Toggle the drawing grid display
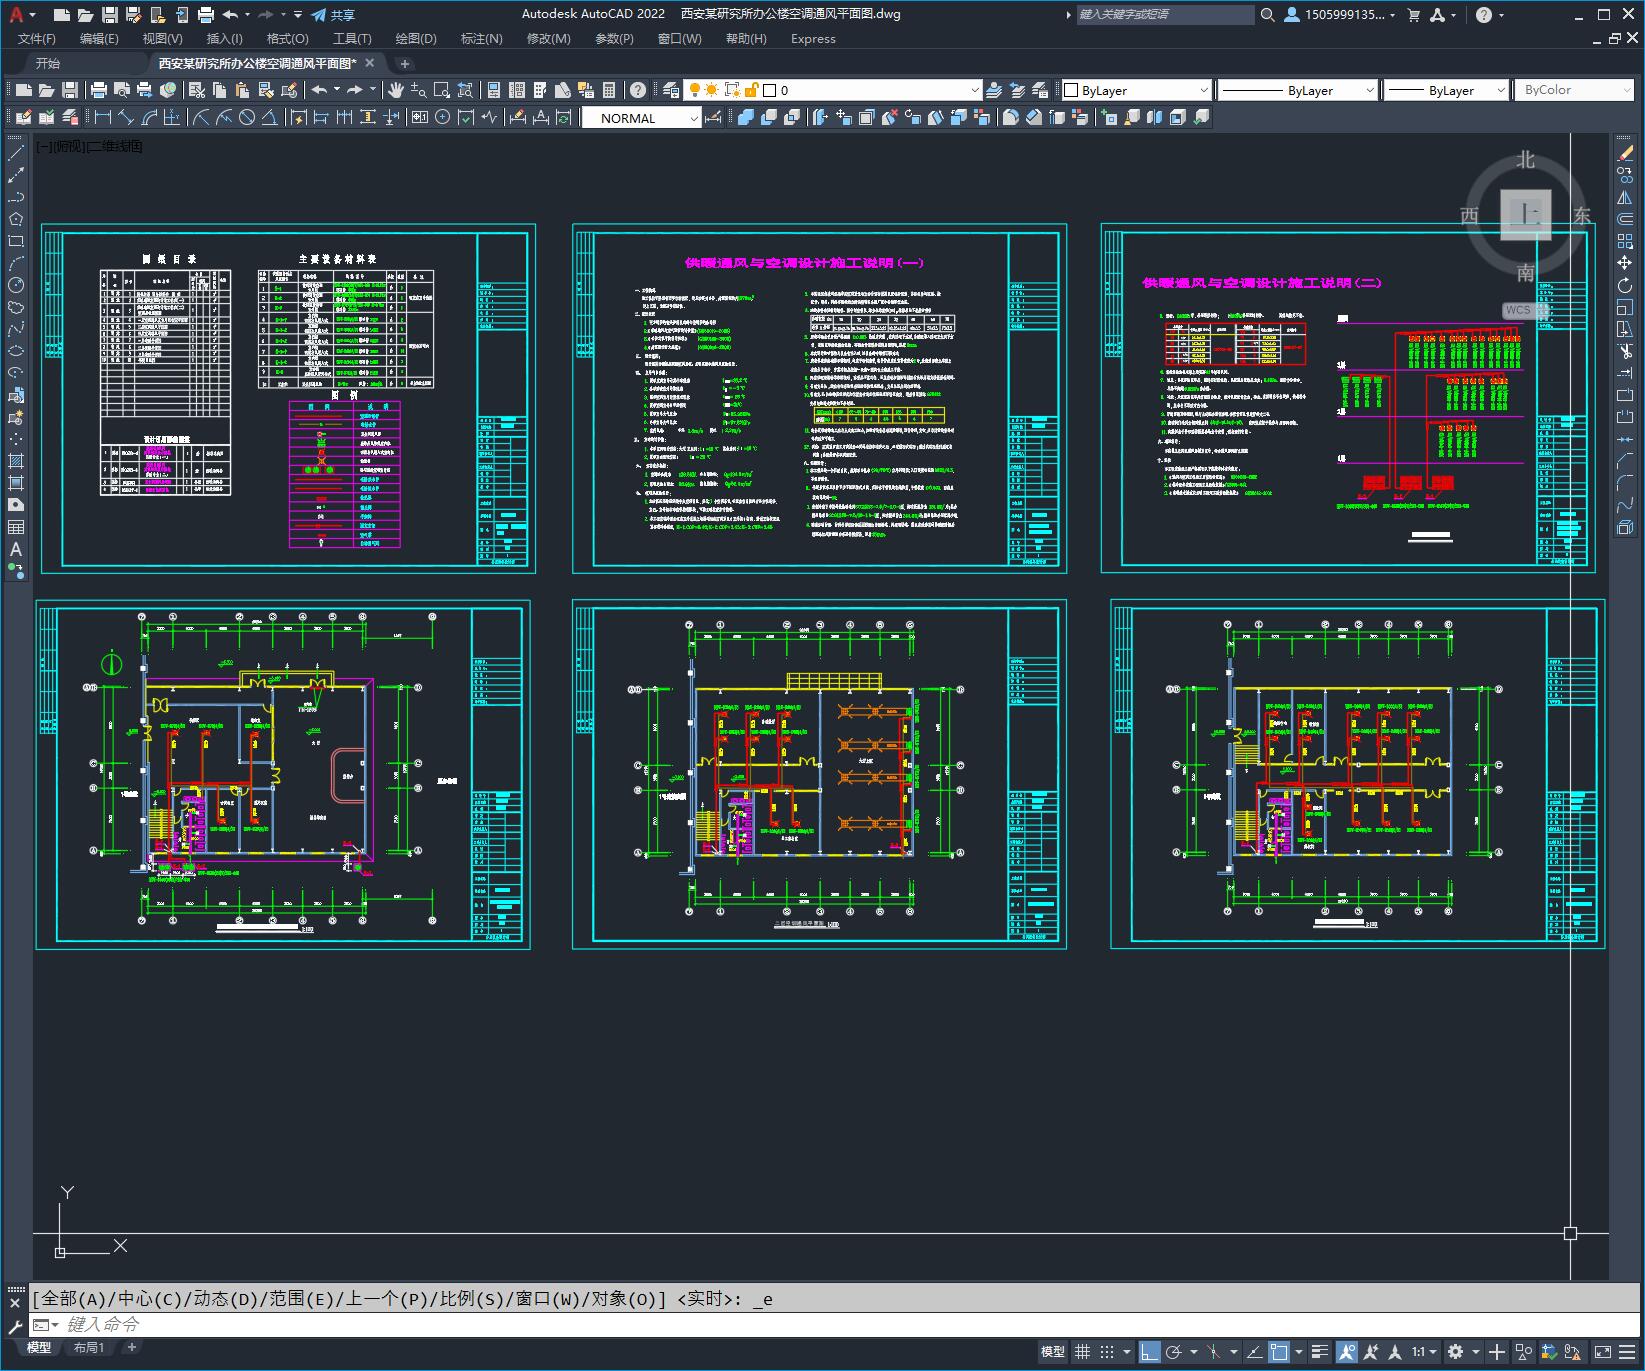 pyautogui.click(x=1082, y=1352)
